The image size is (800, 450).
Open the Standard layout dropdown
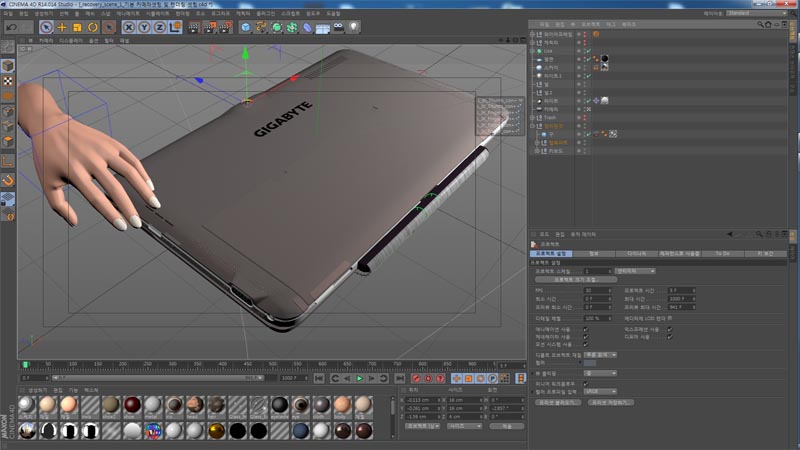click(757, 13)
